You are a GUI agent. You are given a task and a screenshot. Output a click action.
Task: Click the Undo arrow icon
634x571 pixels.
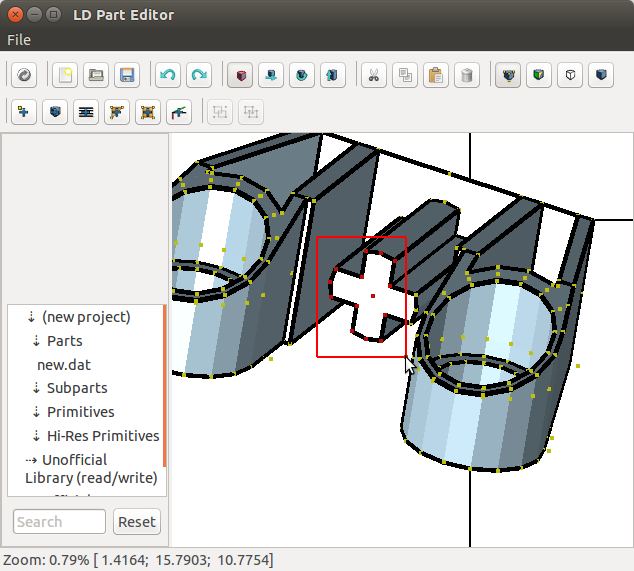pyautogui.click(x=168, y=75)
